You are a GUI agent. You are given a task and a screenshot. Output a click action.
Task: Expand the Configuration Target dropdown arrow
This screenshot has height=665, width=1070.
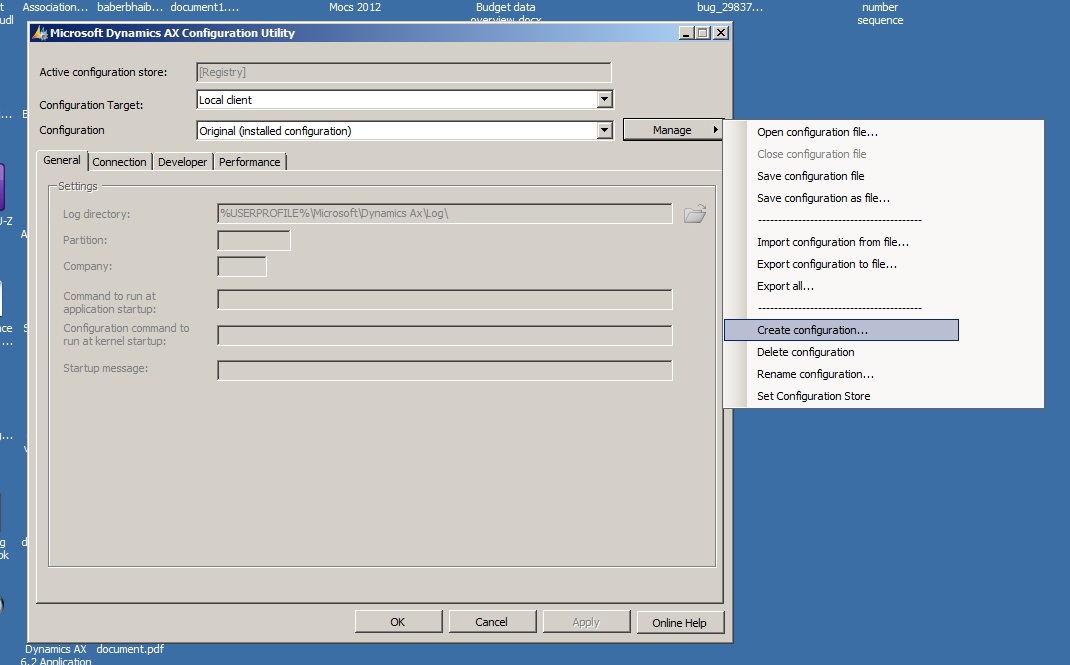pyautogui.click(x=604, y=100)
